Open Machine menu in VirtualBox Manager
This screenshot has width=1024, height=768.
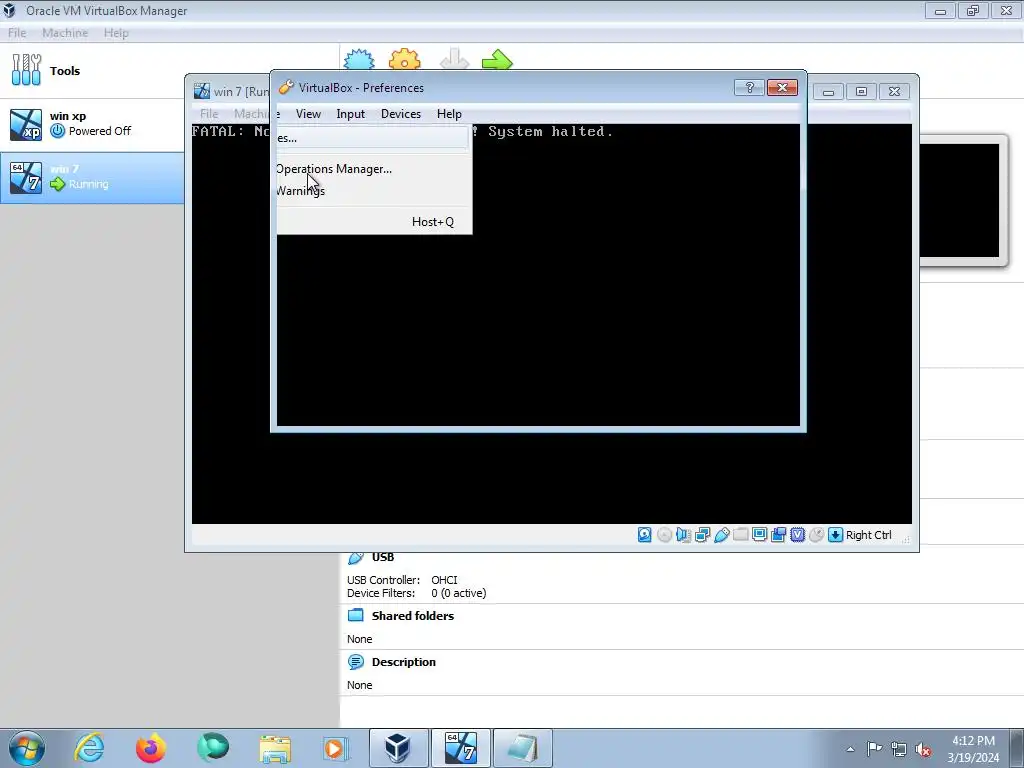pyautogui.click(x=65, y=33)
